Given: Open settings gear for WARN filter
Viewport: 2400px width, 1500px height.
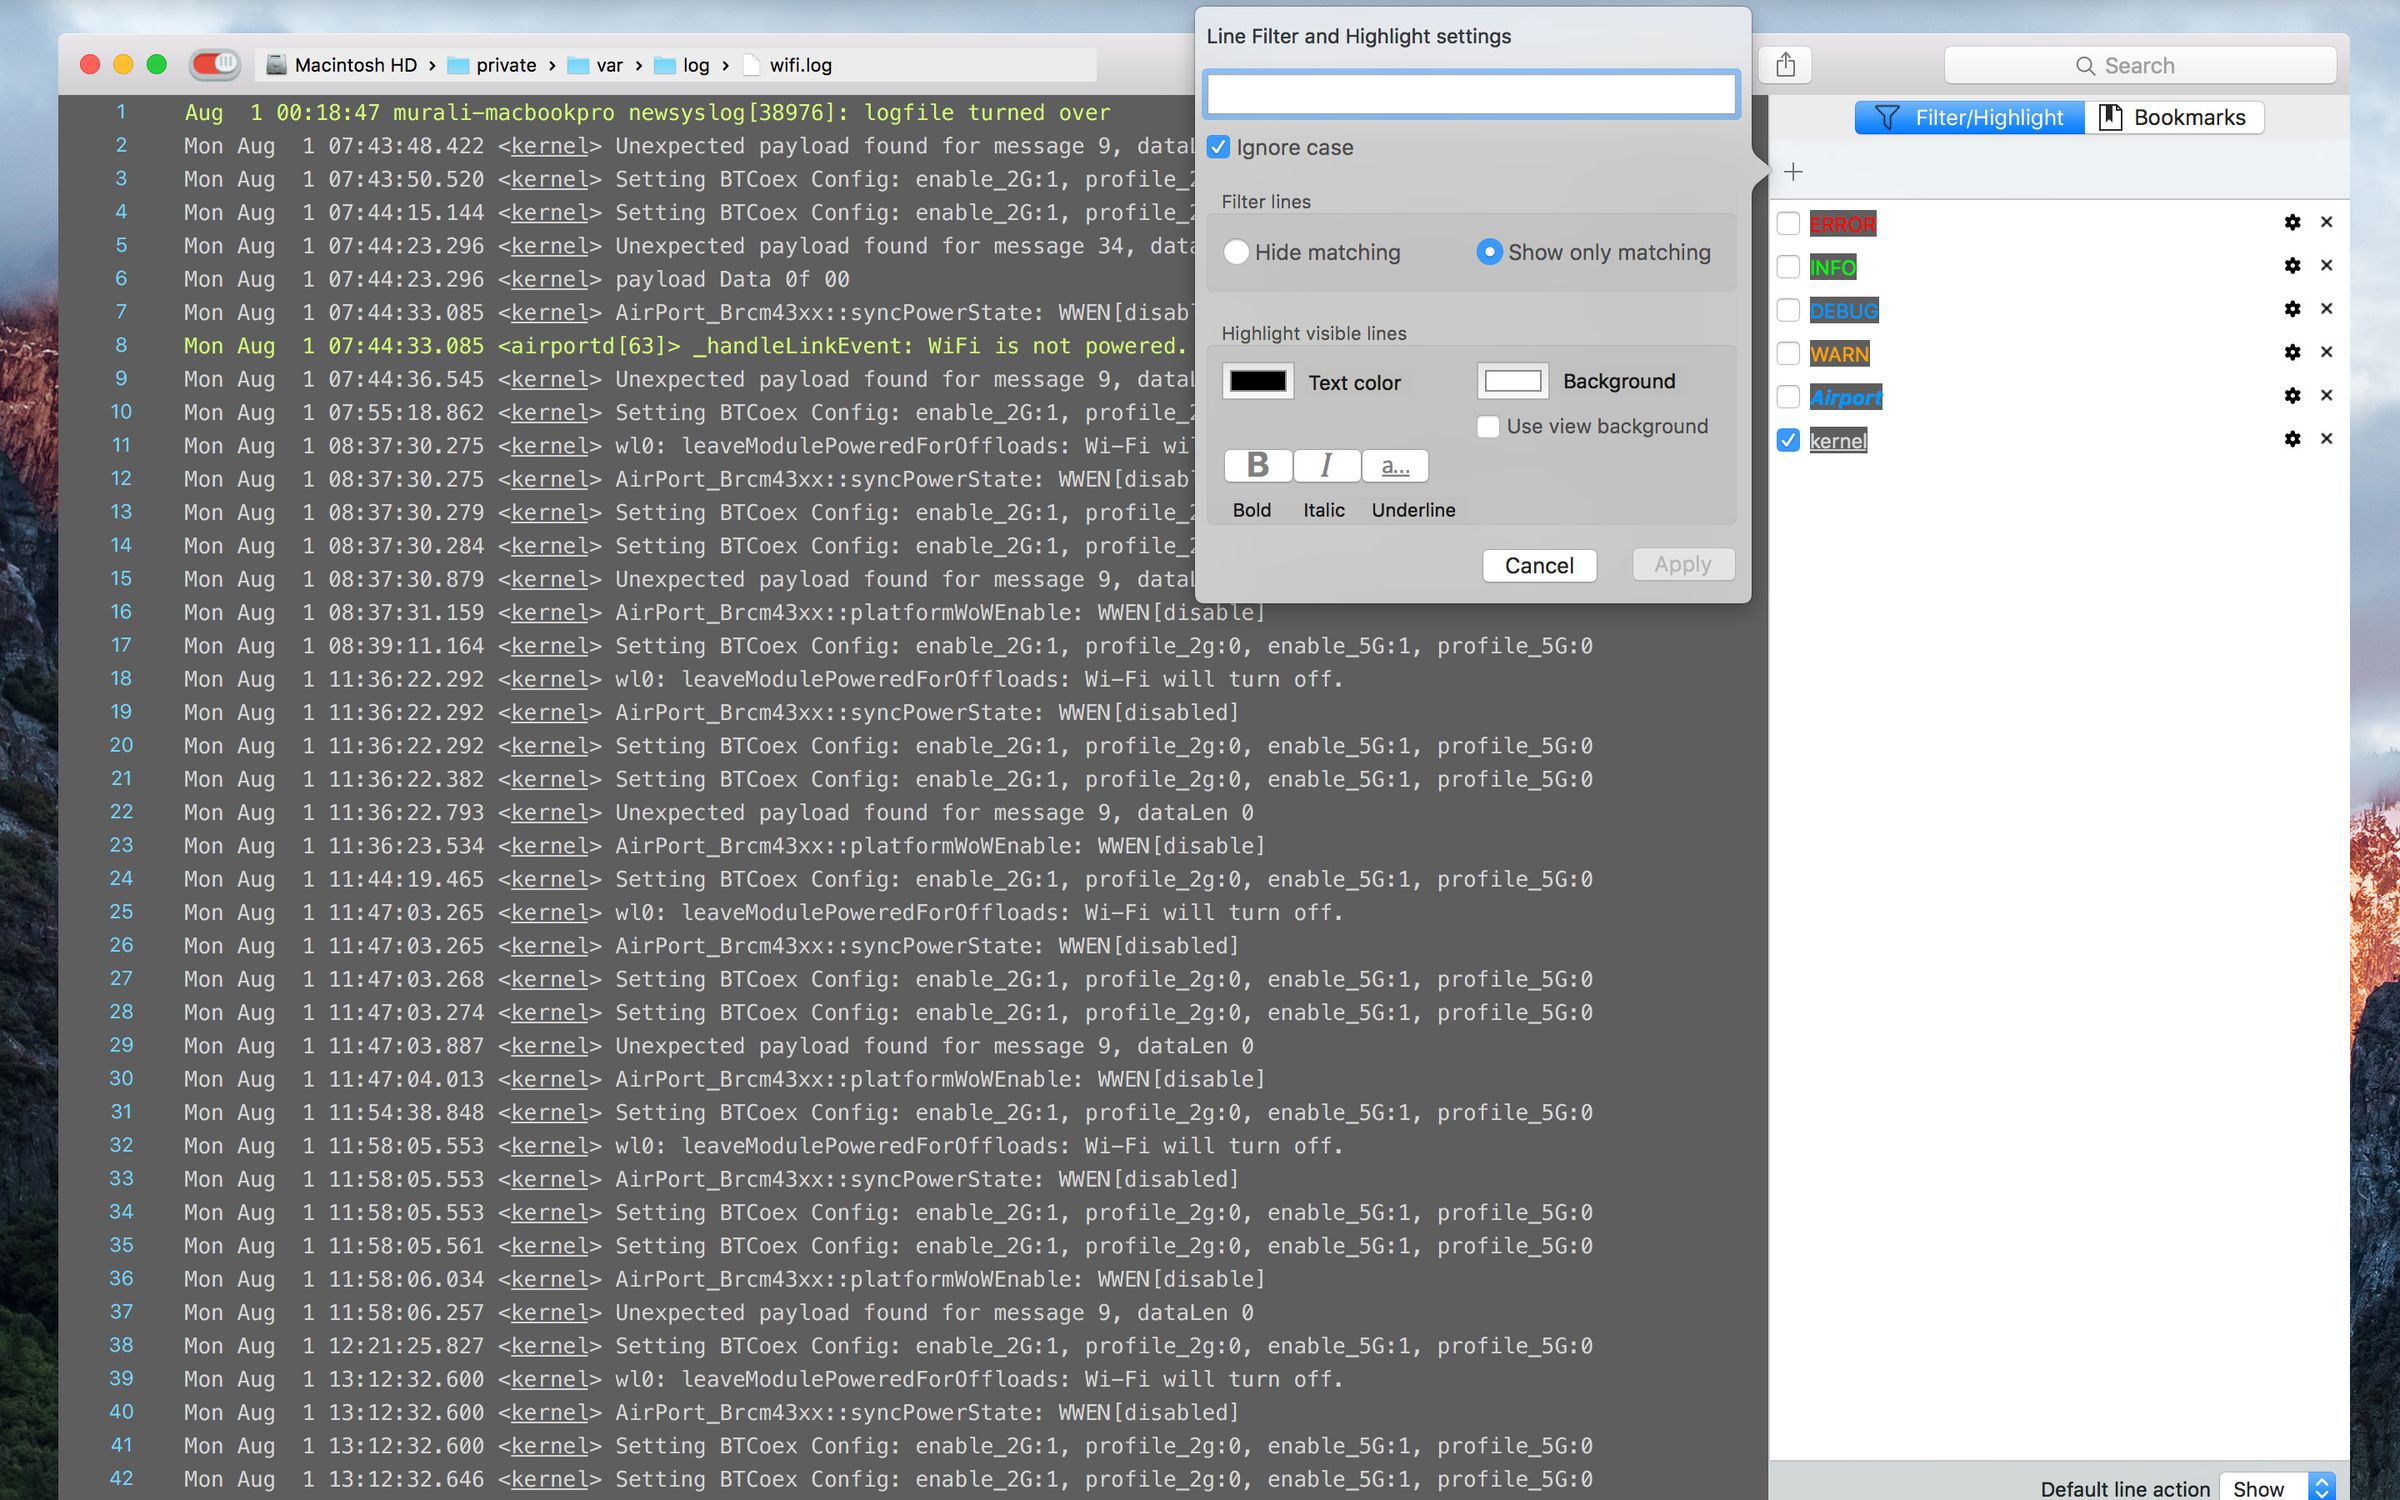Looking at the screenshot, I should point(2292,352).
